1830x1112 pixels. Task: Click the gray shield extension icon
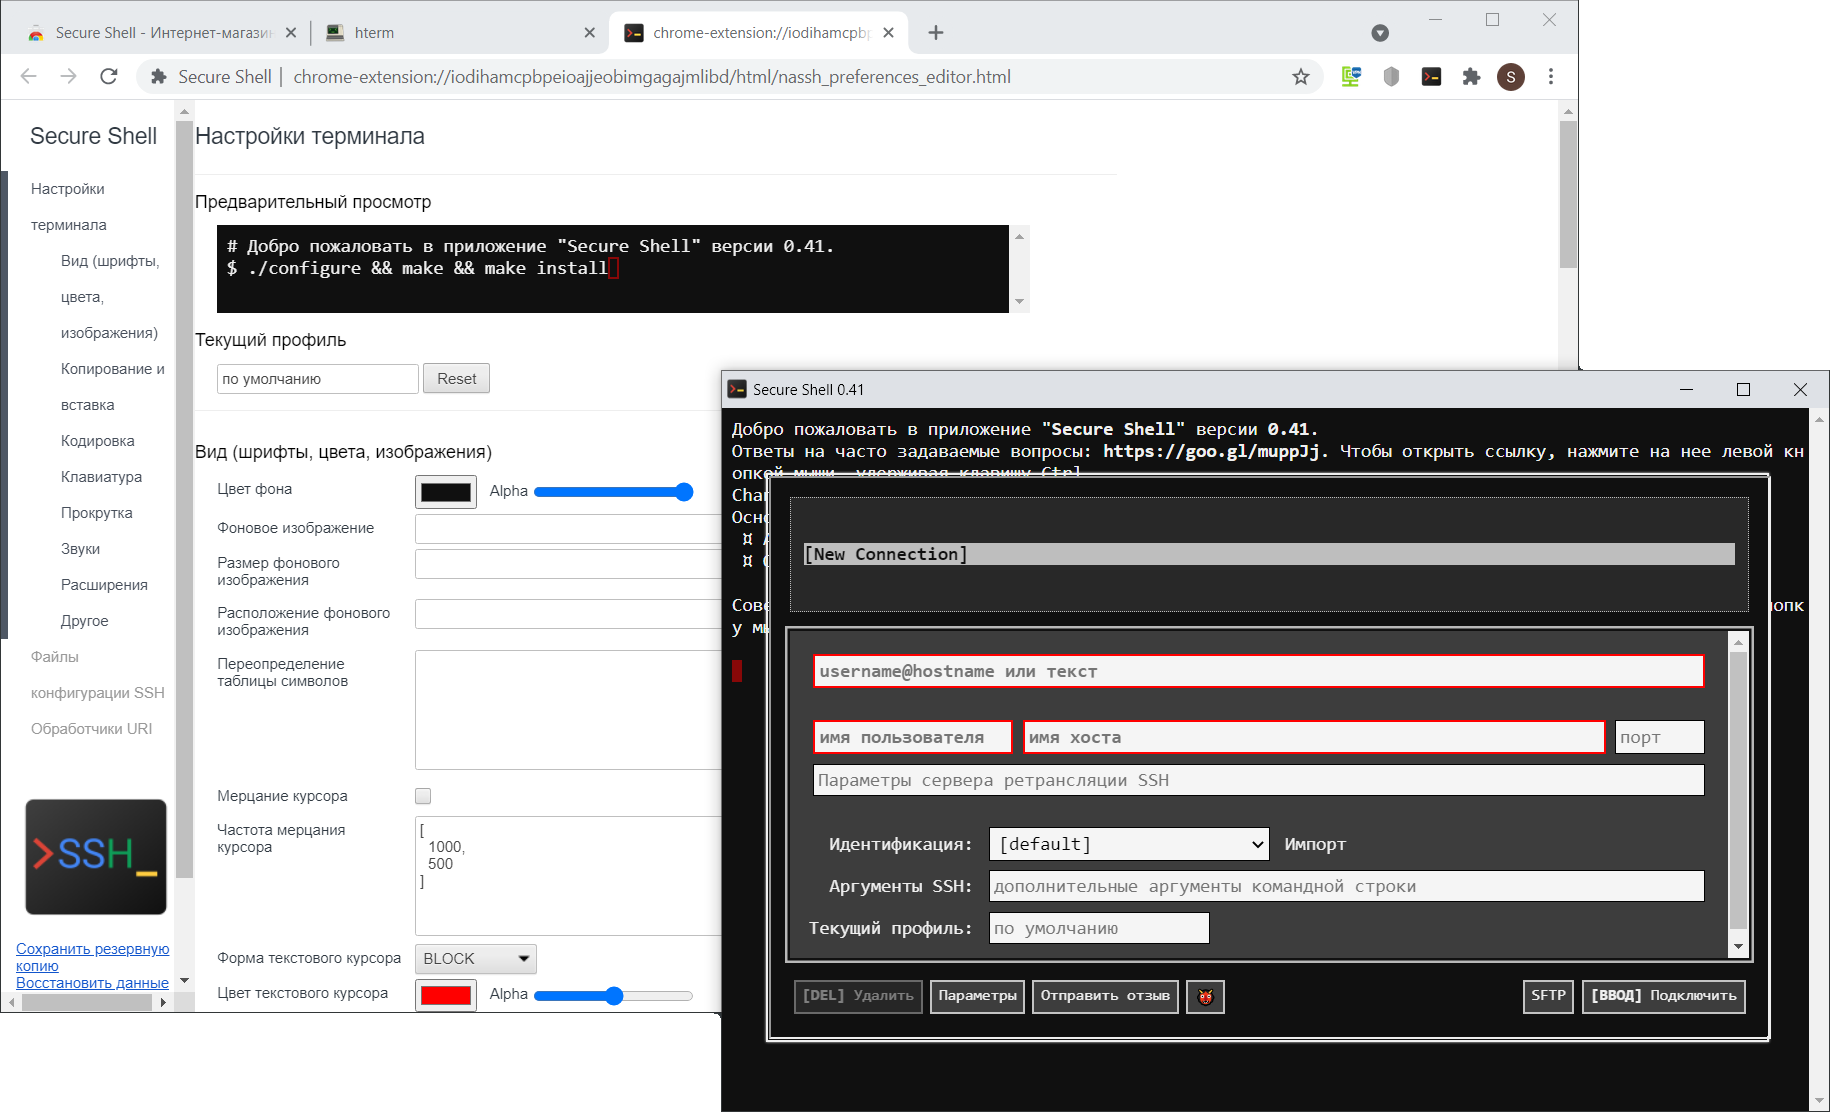pos(1391,77)
